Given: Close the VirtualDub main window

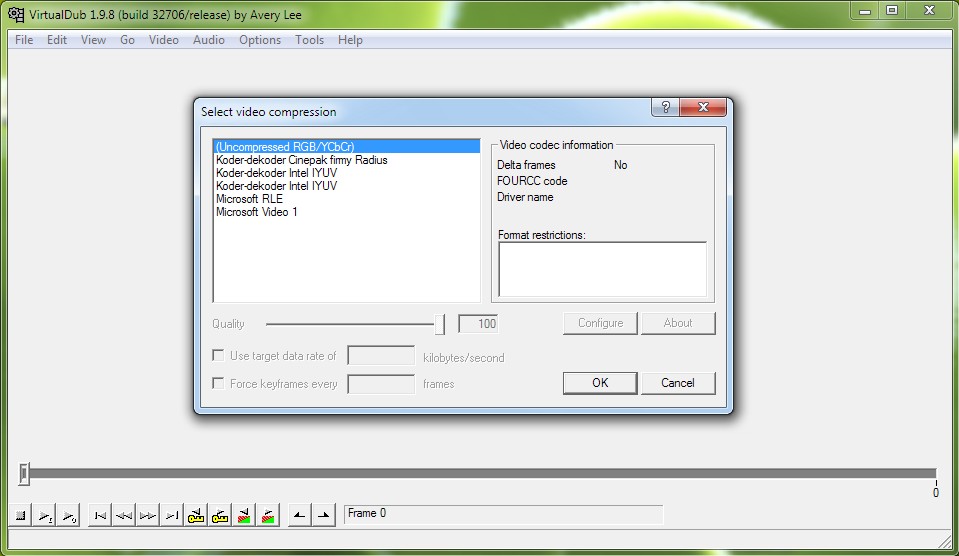Looking at the screenshot, I should pyautogui.click(x=930, y=10).
